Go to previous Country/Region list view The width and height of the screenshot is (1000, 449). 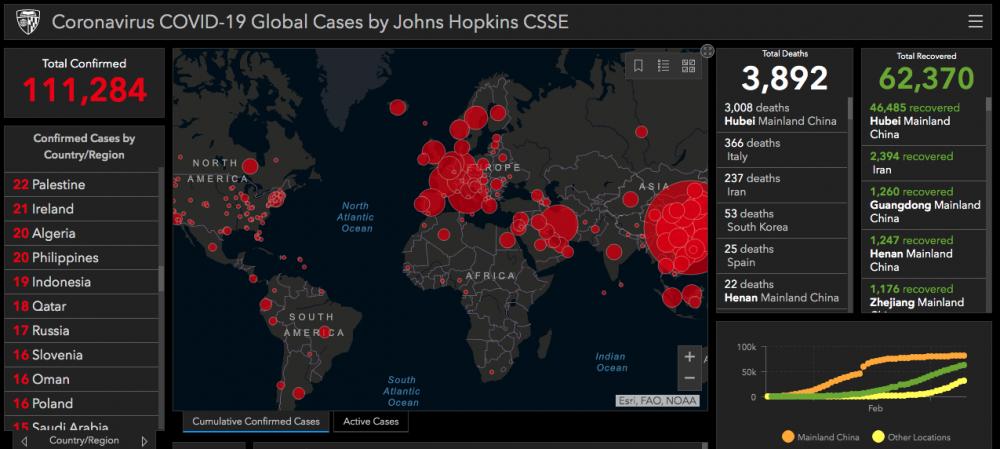24,441
